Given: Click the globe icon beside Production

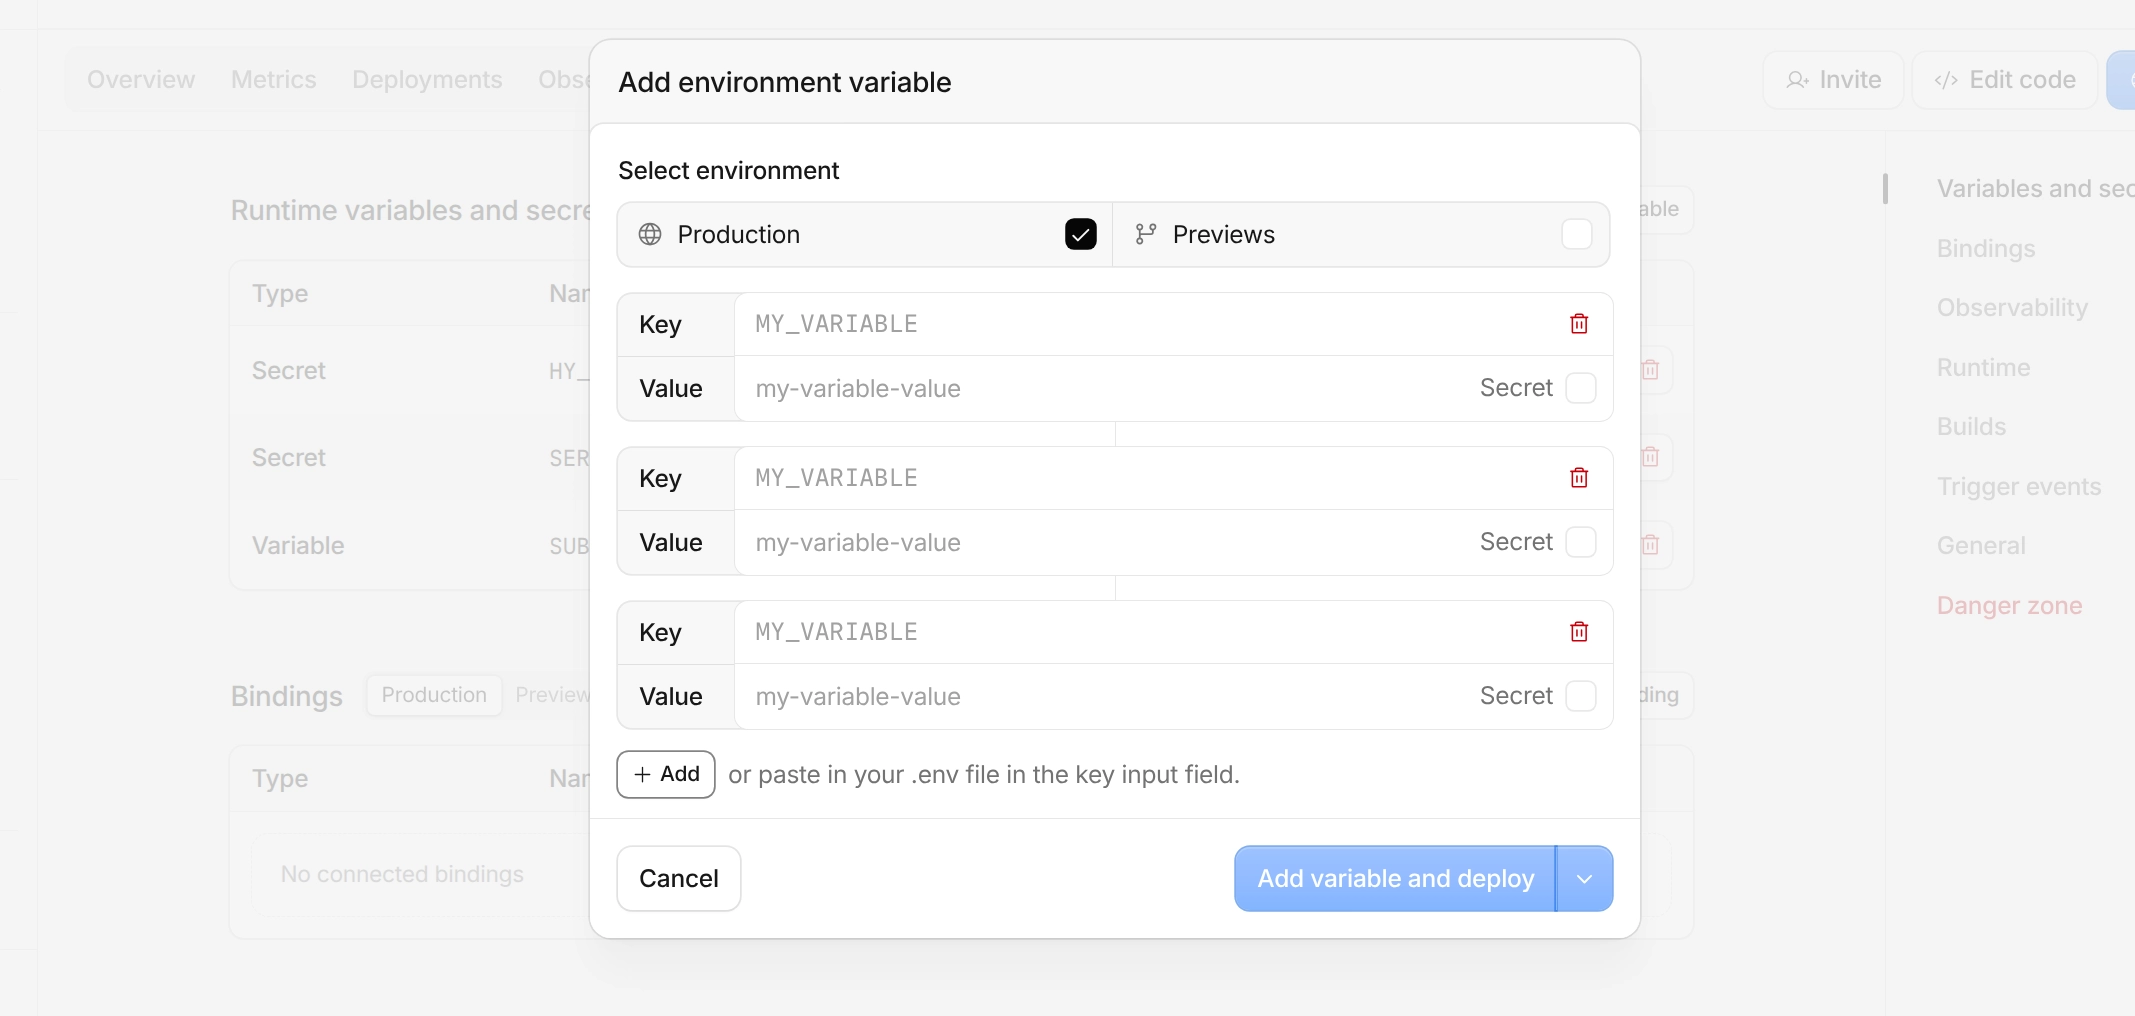Looking at the screenshot, I should (650, 234).
